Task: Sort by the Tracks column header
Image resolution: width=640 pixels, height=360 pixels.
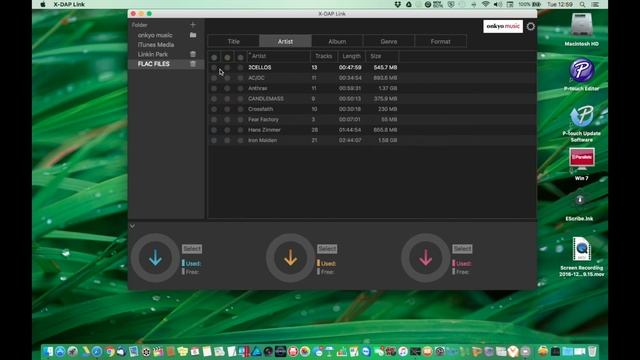Action: [x=324, y=56]
